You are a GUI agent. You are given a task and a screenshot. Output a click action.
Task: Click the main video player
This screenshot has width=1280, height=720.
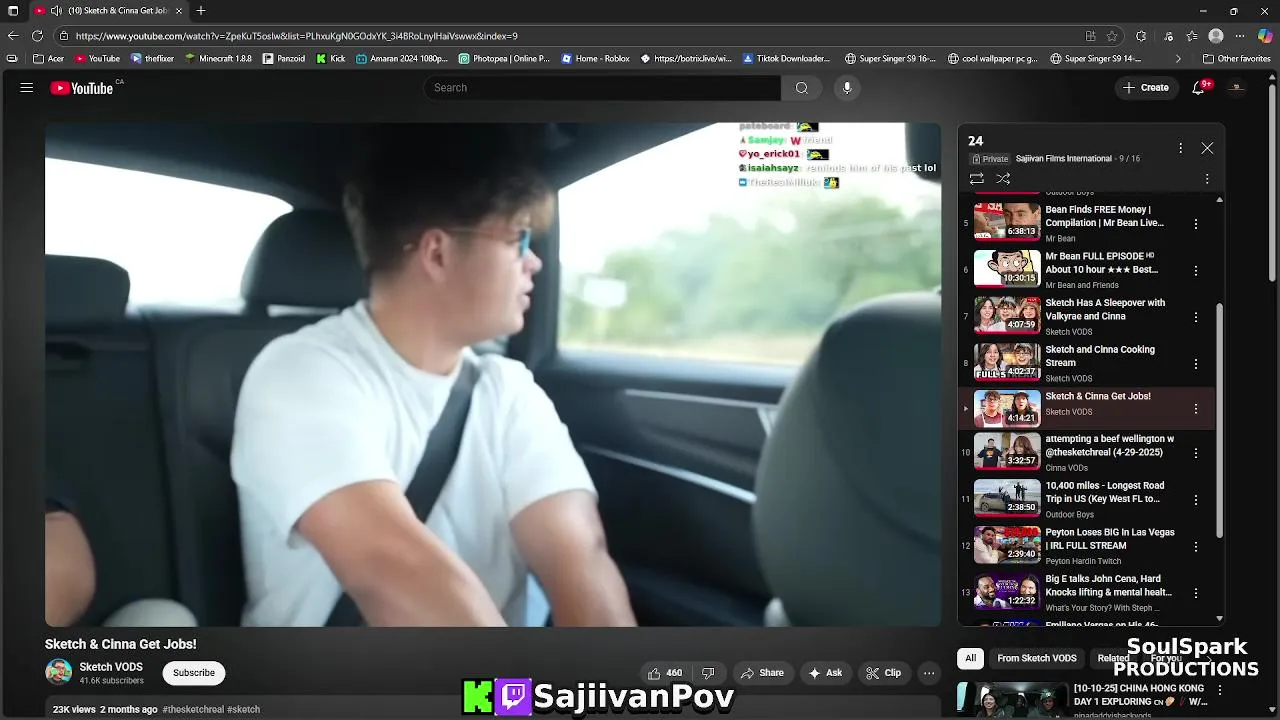493,375
